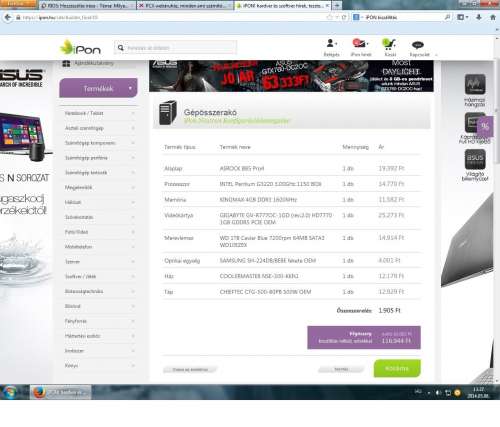
Task: Click the SAMSUNG SH-224DB optical drive name
Action: (x=268, y=261)
